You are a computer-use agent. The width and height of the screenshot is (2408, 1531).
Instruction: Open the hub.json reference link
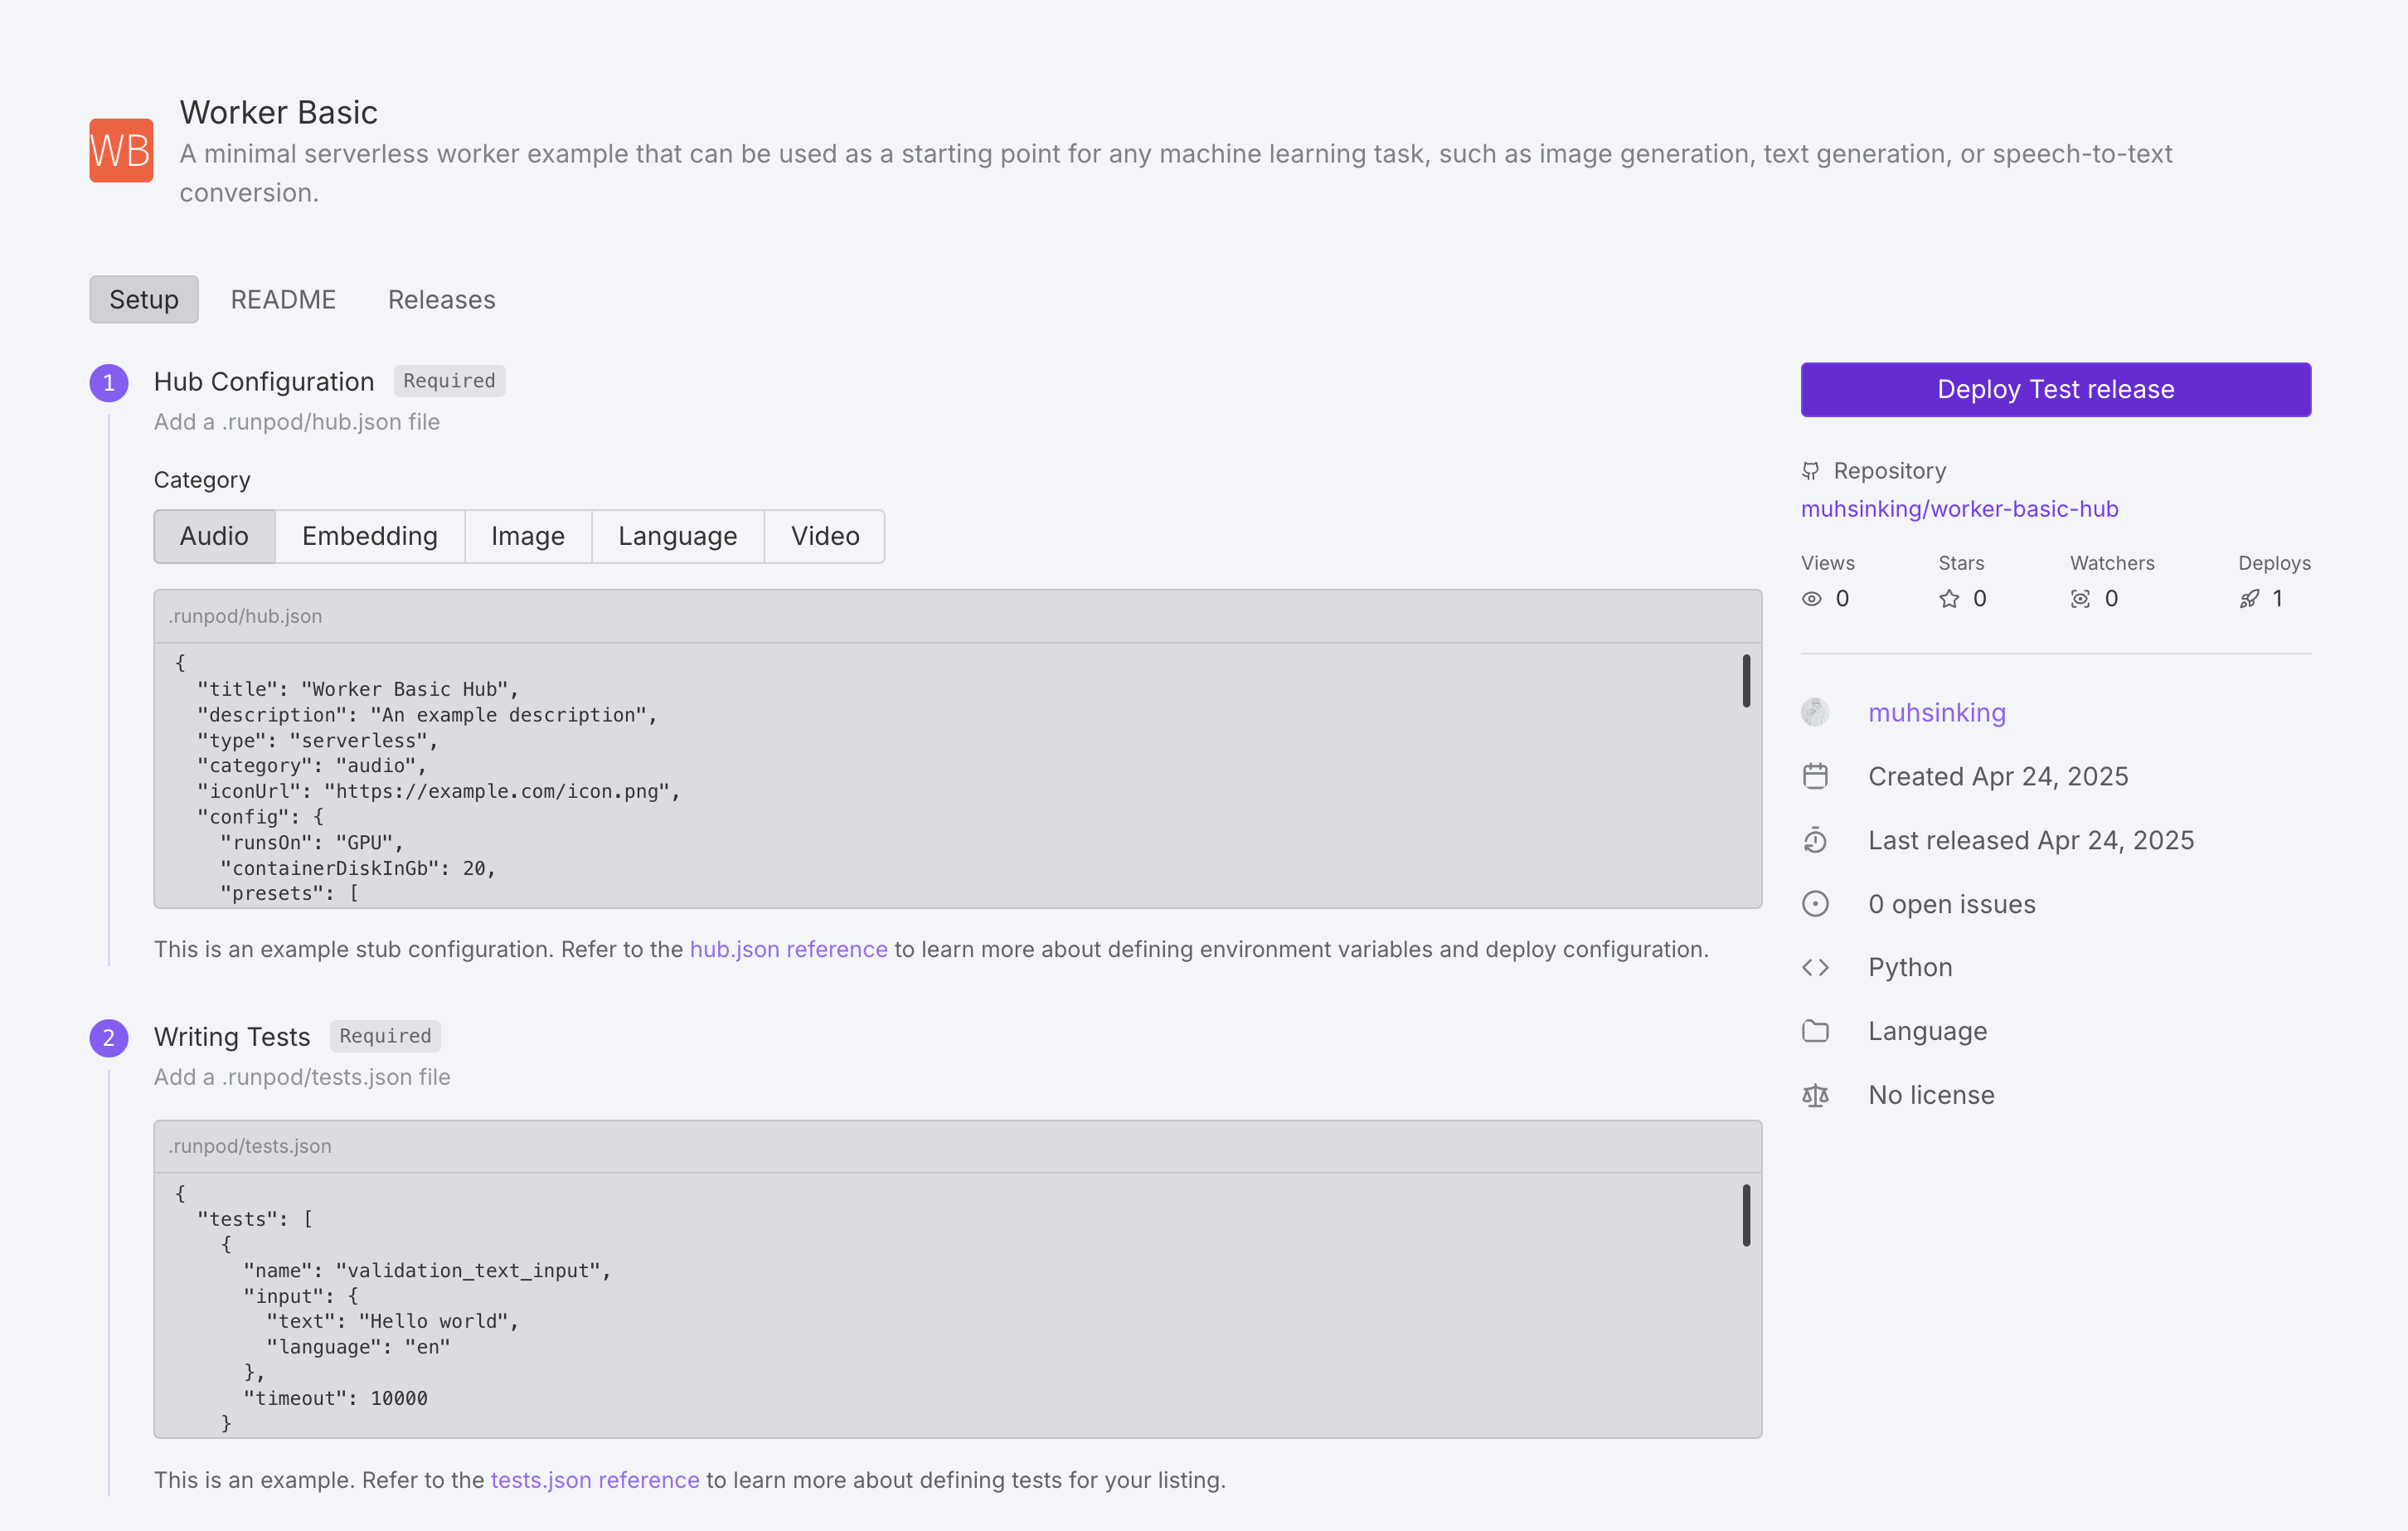(788, 950)
